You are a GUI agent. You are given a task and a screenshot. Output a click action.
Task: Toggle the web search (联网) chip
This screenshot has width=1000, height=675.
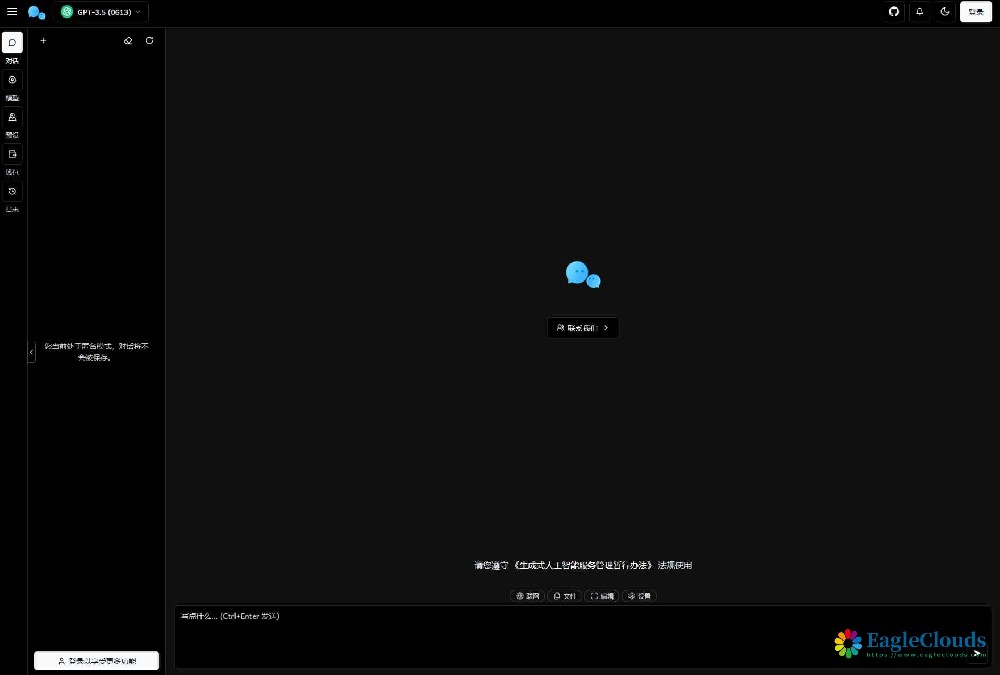(527, 596)
